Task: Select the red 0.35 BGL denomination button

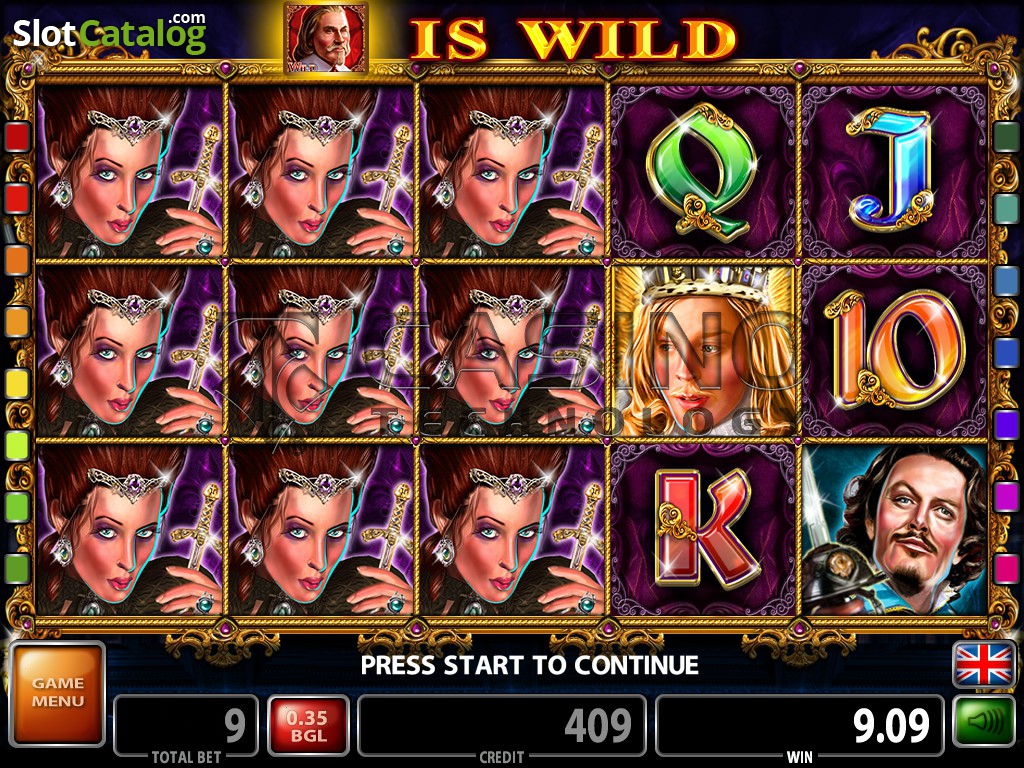Action: click(308, 726)
